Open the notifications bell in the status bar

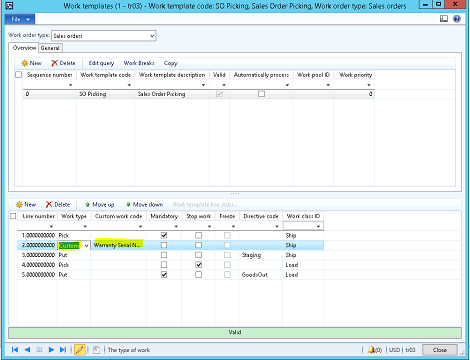pyautogui.click(x=371, y=350)
